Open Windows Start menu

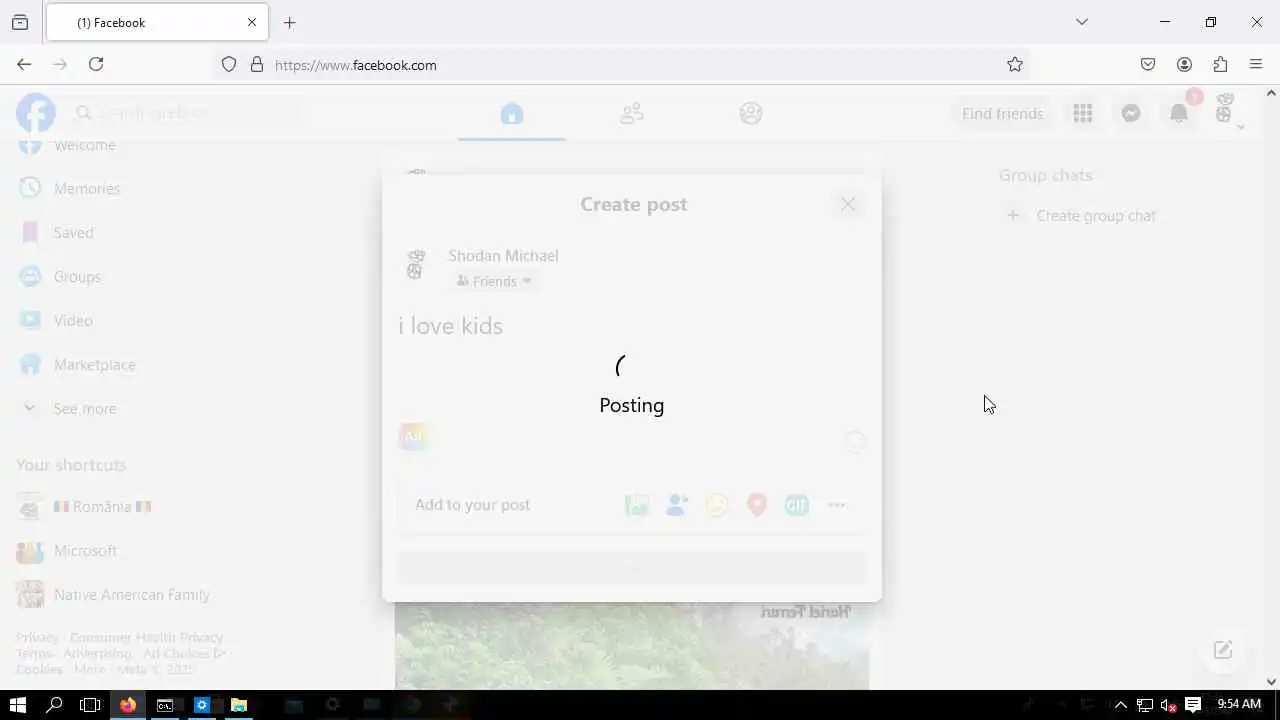[18, 705]
